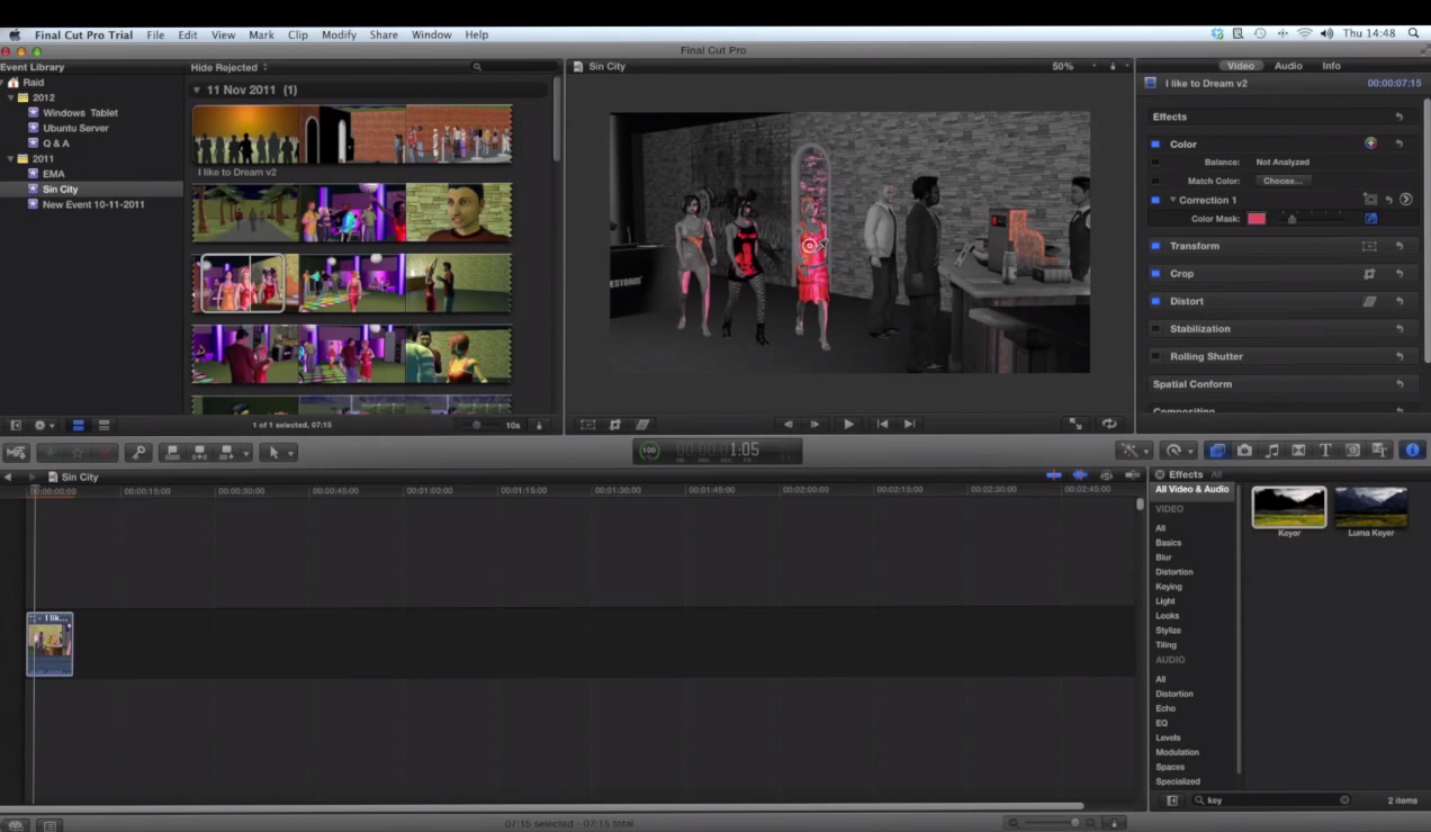
Task: Open the Photos browser camera icon
Action: (1245, 450)
